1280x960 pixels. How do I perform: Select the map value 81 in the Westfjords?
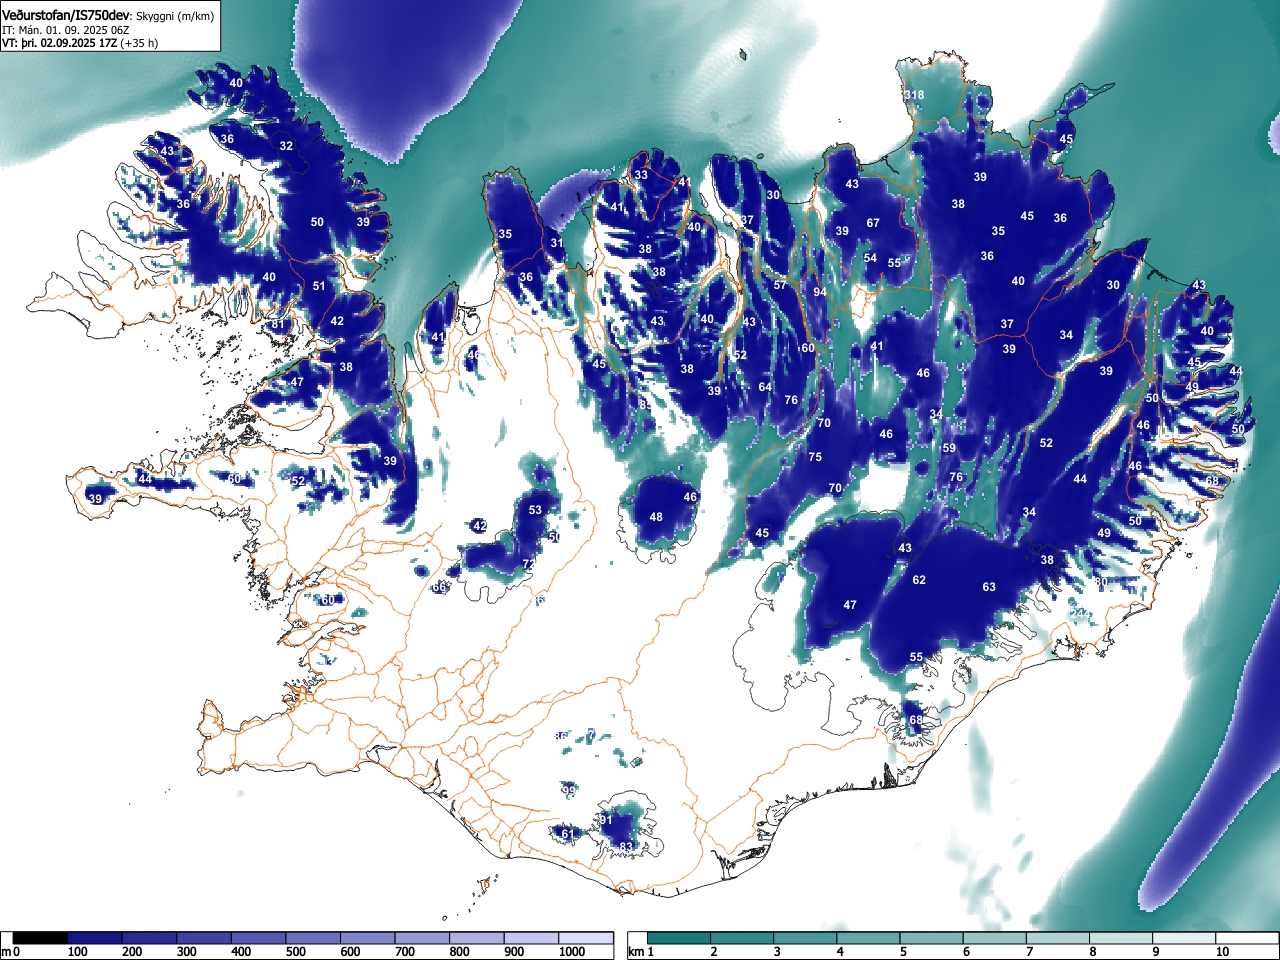tap(278, 325)
